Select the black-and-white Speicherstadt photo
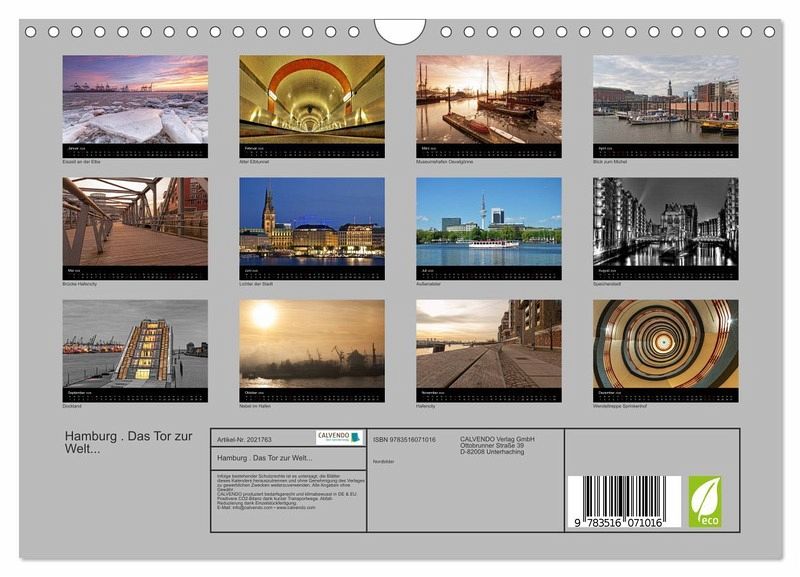This screenshot has height=577, width=800. pos(665,222)
